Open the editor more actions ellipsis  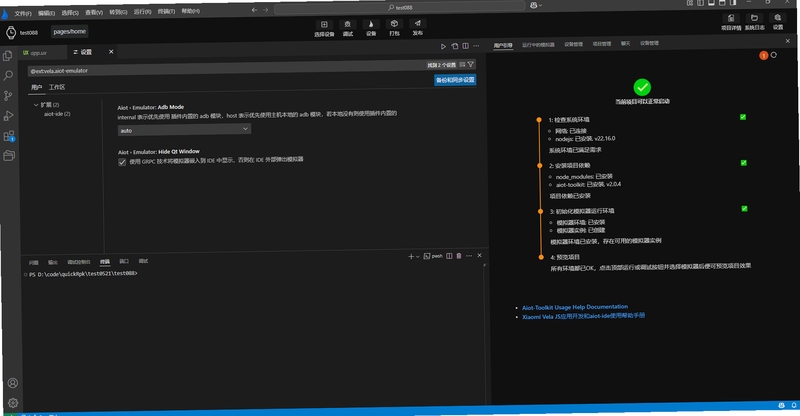coord(476,46)
